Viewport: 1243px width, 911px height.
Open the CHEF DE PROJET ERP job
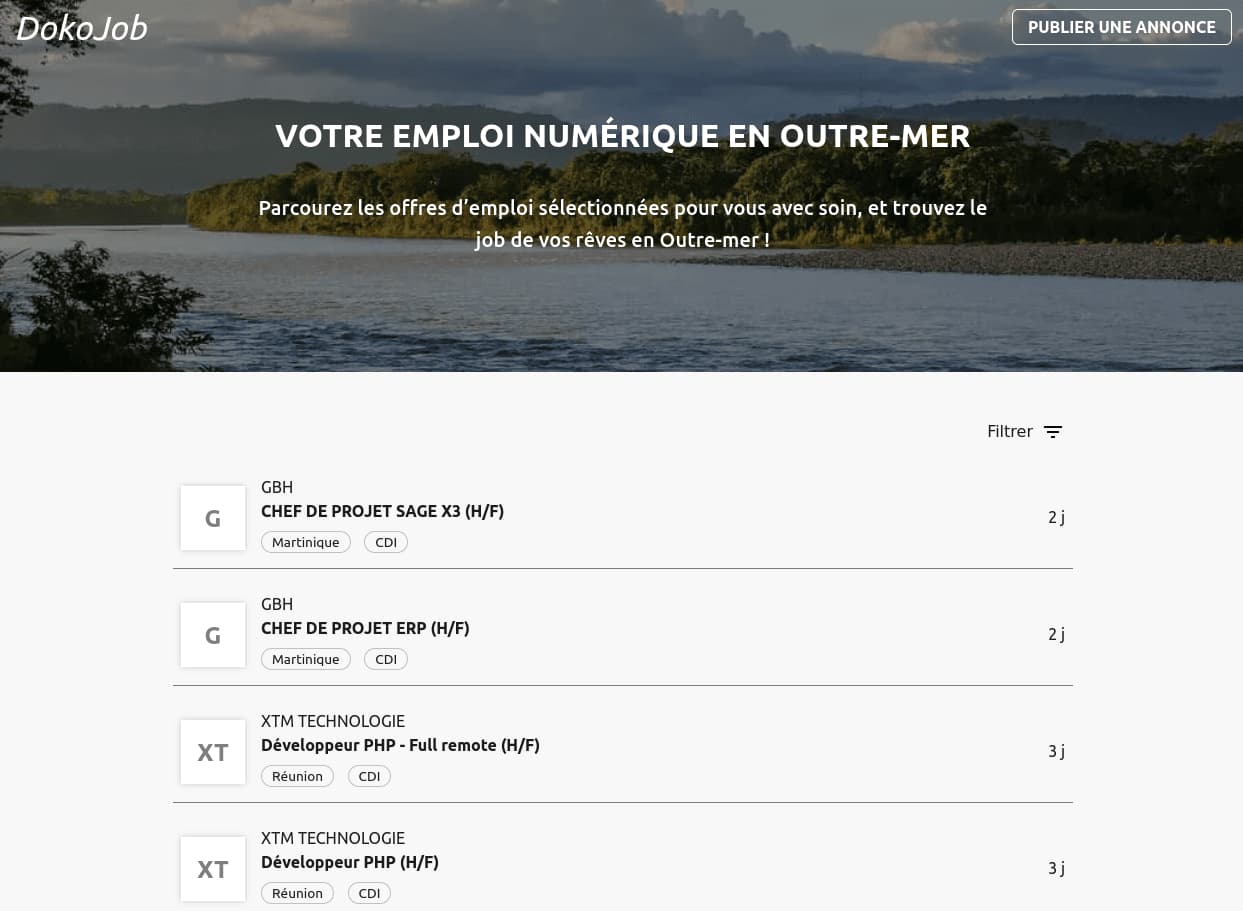[x=365, y=628]
